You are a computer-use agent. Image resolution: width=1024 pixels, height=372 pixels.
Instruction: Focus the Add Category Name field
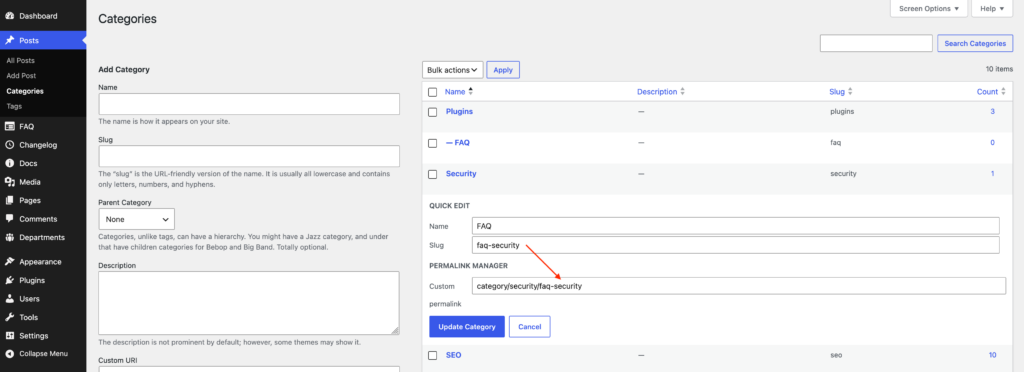[x=249, y=104]
